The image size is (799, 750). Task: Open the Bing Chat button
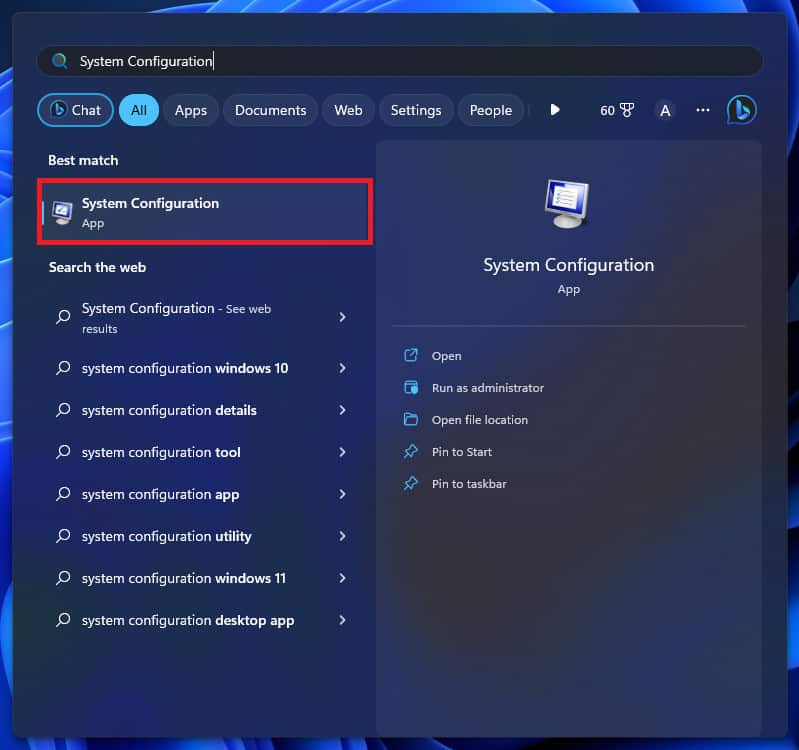coord(76,110)
